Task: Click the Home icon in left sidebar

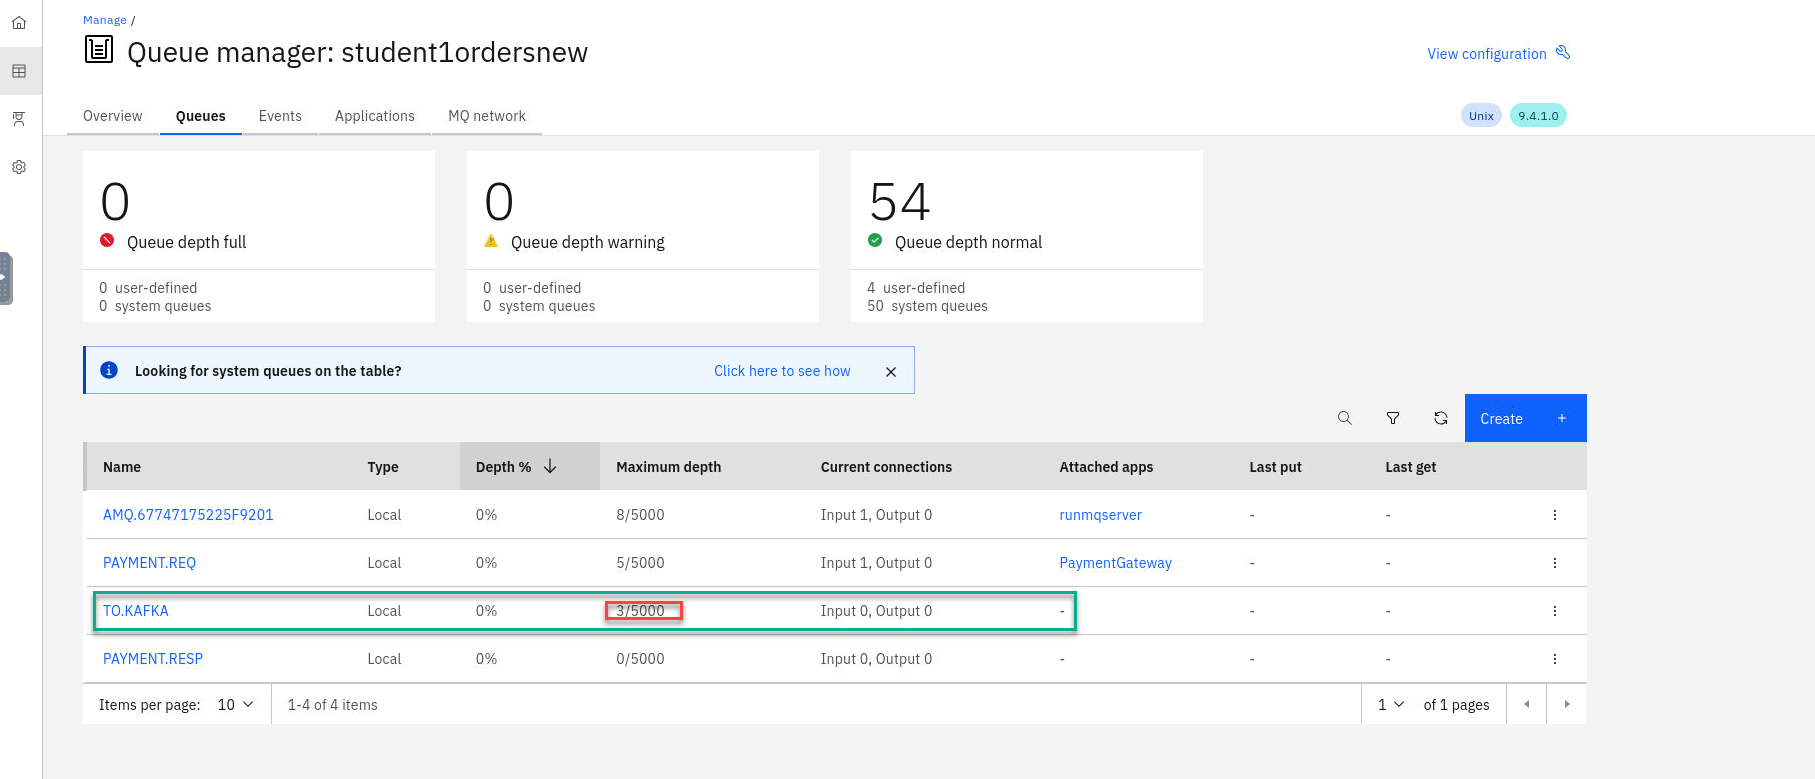Action: pos(19,22)
